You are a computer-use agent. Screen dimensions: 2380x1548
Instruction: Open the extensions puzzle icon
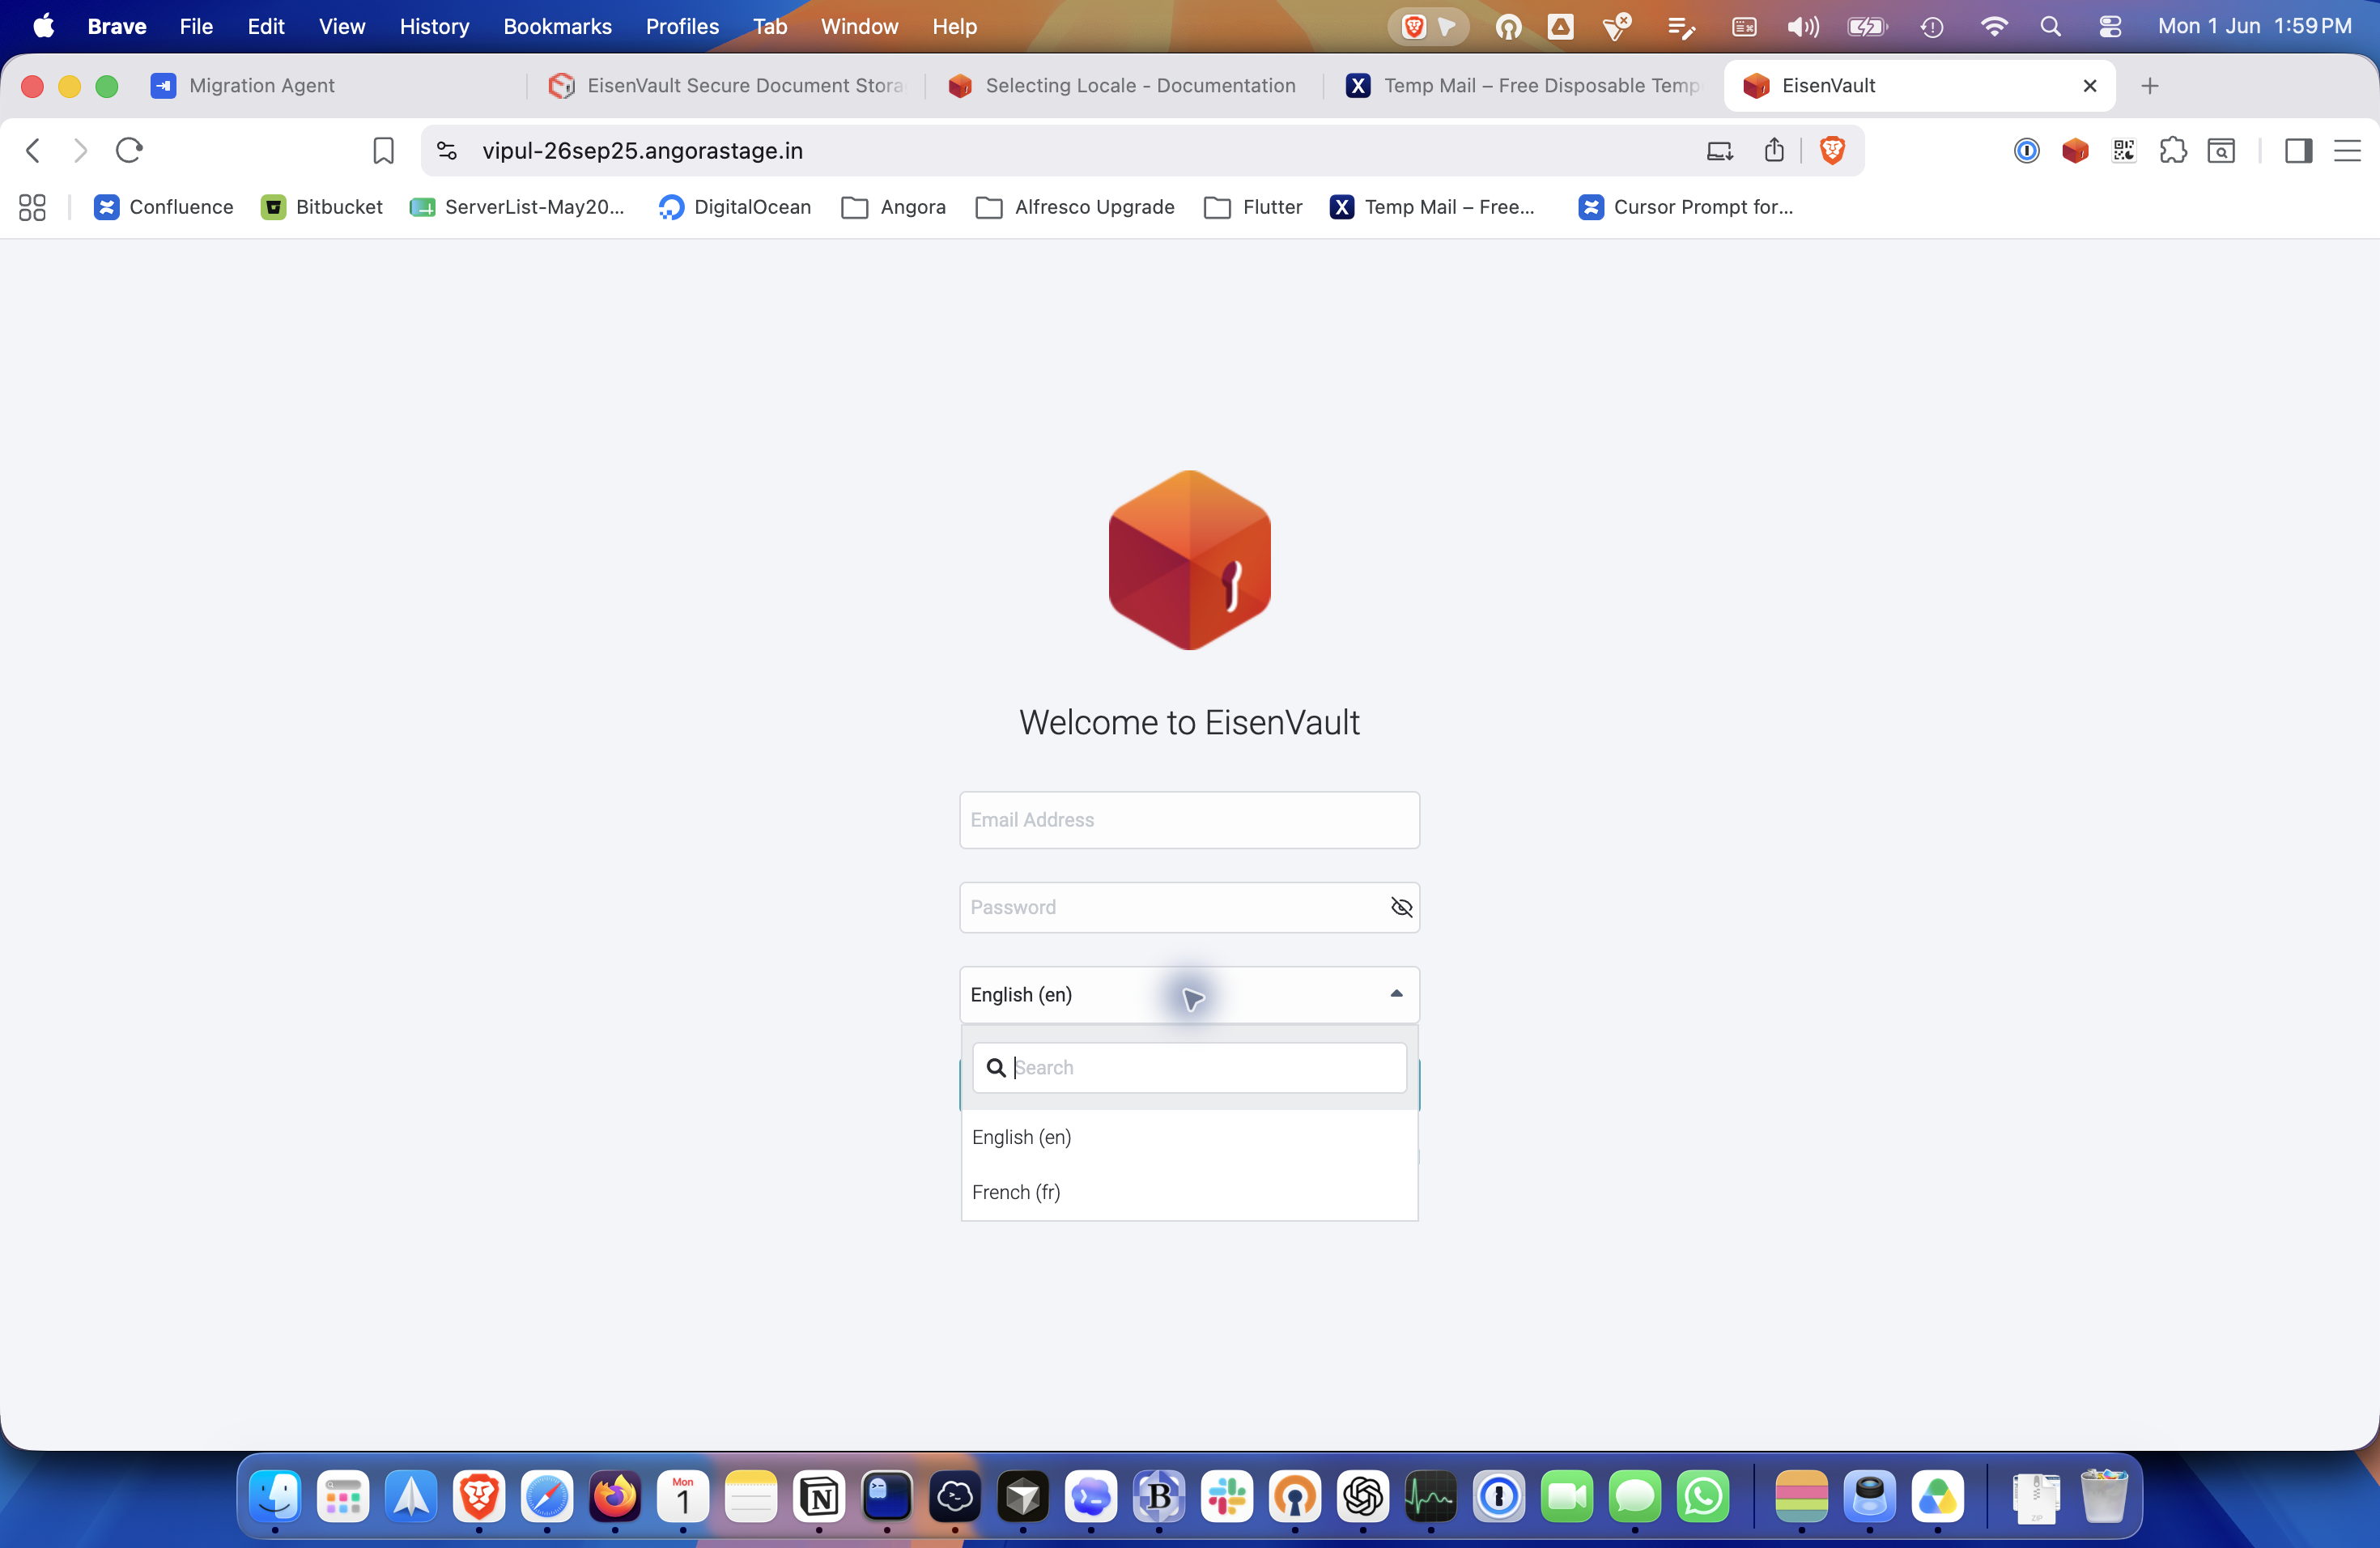pyautogui.click(x=2172, y=150)
